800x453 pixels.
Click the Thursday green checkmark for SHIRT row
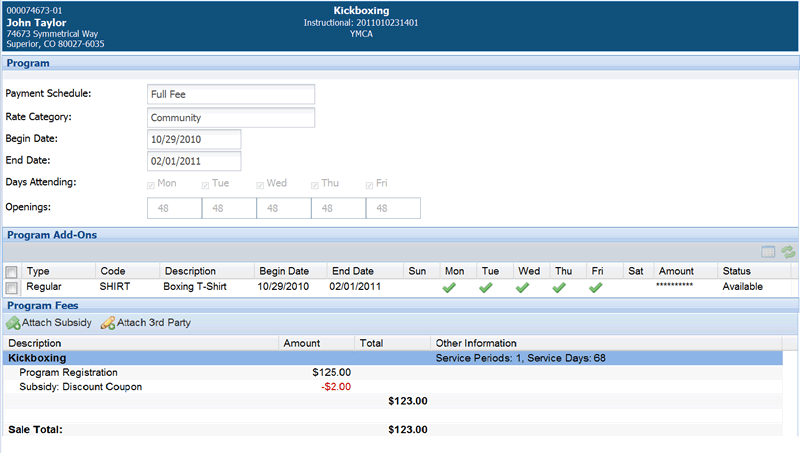click(x=559, y=288)
